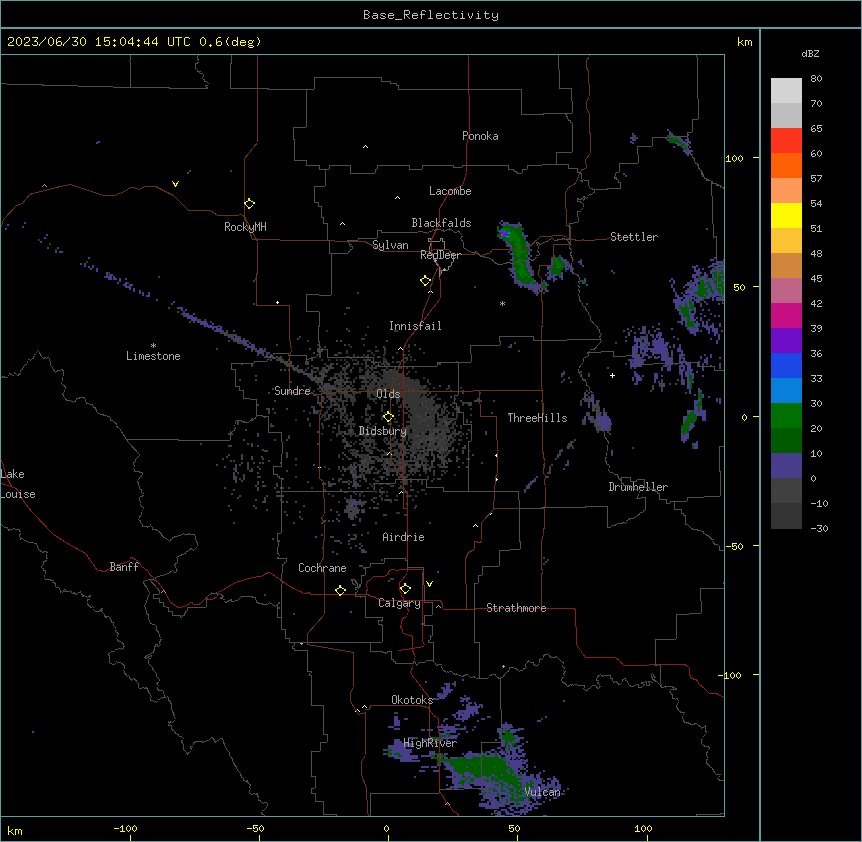
Task: Pick the green 20-30 dBZ legend swatch
Action: [x=786, y=416]
